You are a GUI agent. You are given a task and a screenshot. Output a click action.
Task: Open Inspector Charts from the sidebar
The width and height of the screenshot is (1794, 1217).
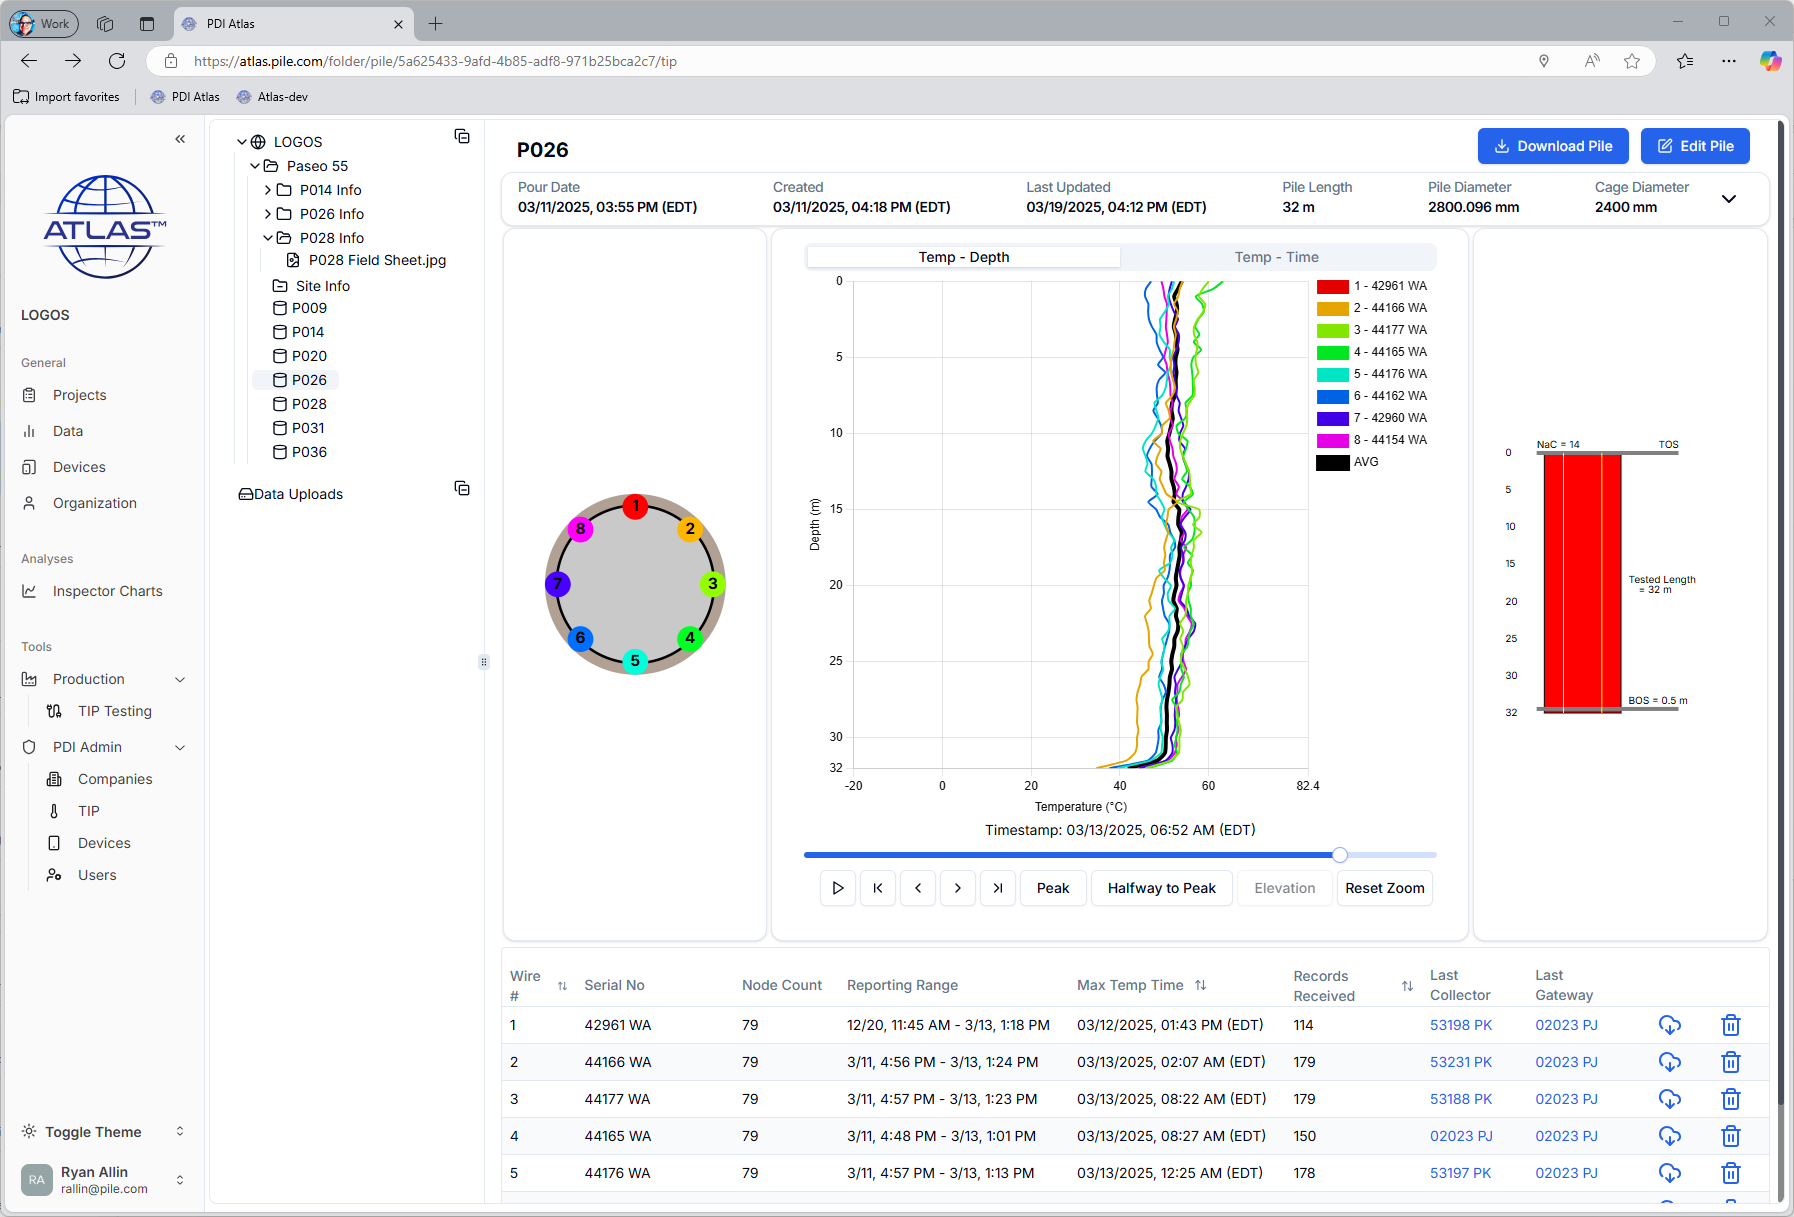[107, 591]
